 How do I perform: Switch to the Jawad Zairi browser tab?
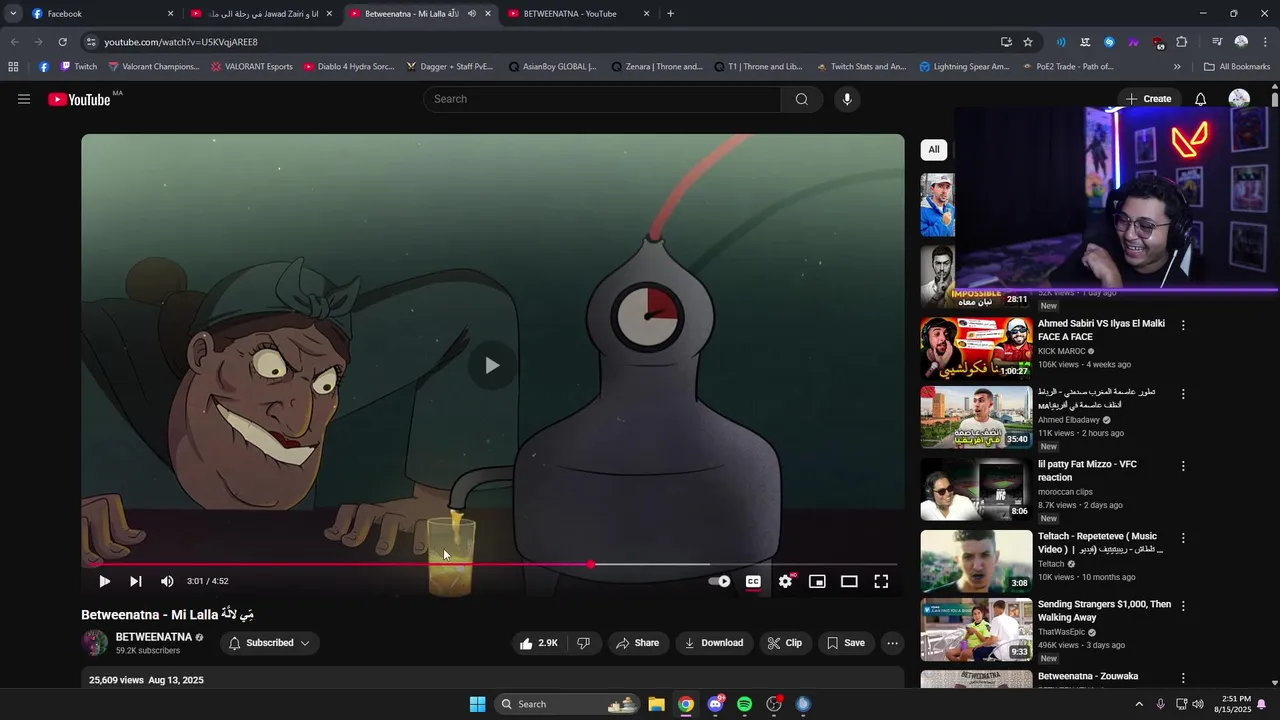(x=262, y=14)
